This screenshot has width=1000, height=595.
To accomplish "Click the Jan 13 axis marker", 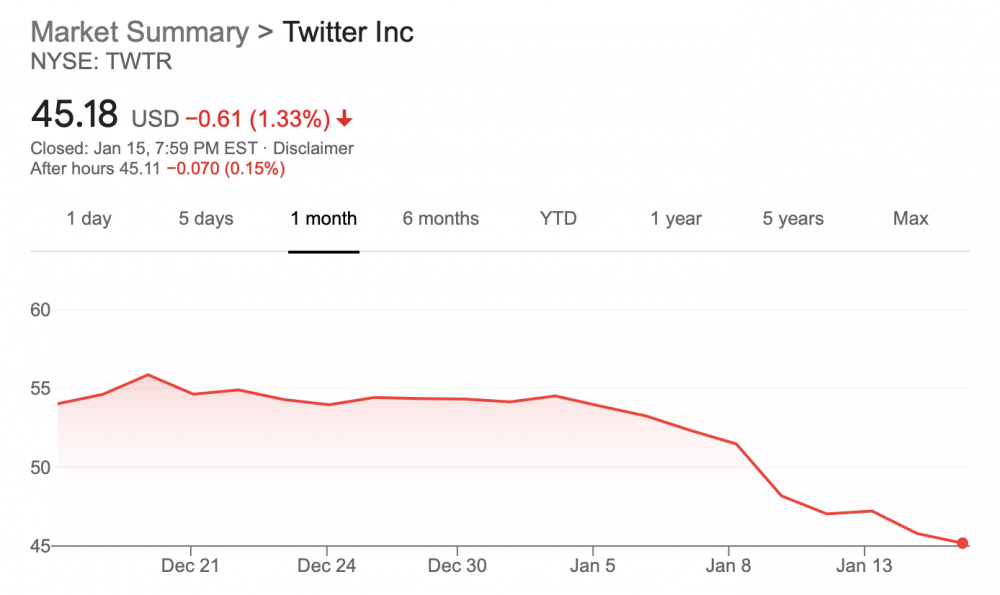I will pyautogui.click(x=864, y=565).
